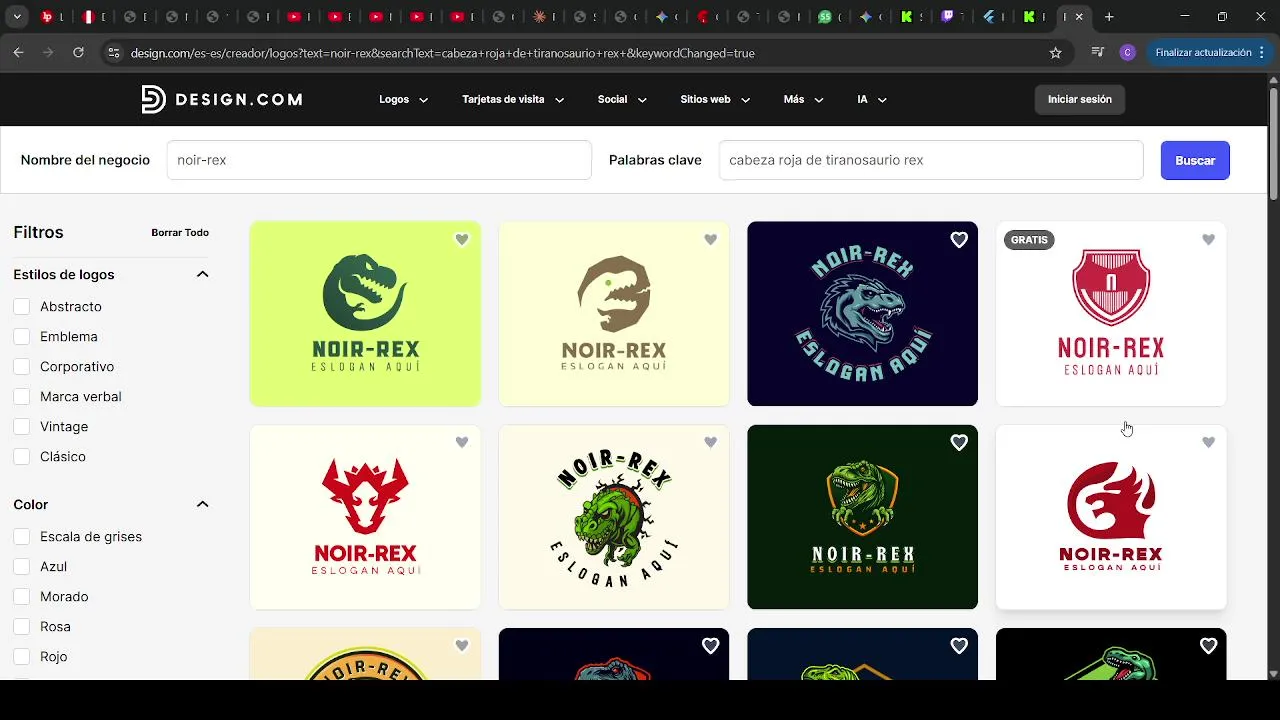The width and height of the screenshot is (1280, 720).
Task: Bookmark this page with the star icon
Action: 1055,53
